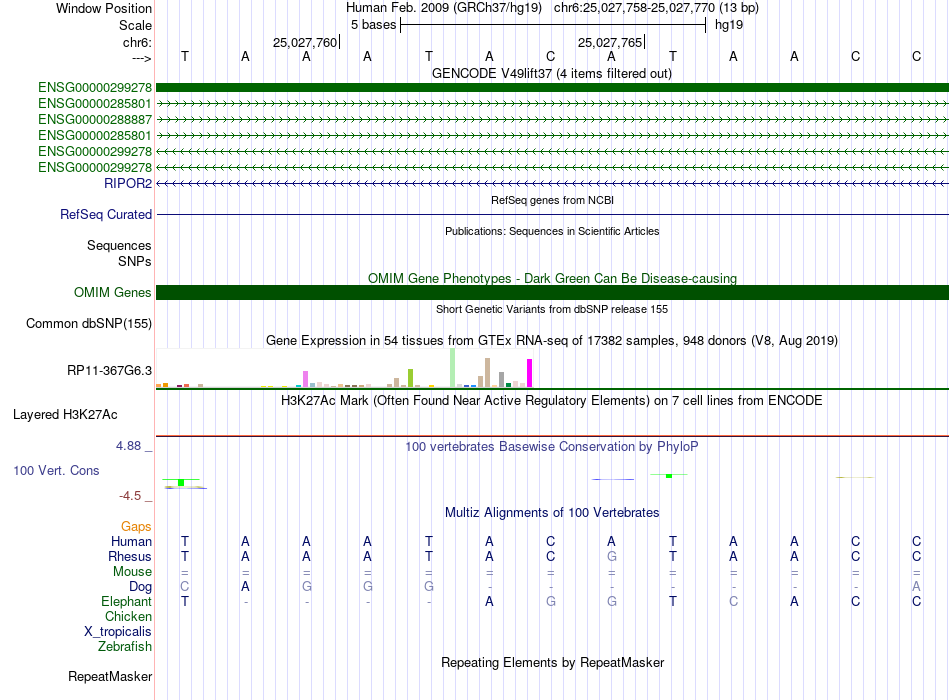Click Multiz Alignments of 100 Vertebrates title
Viewport: 950px width, 700px height.
[x=552, y=513]
